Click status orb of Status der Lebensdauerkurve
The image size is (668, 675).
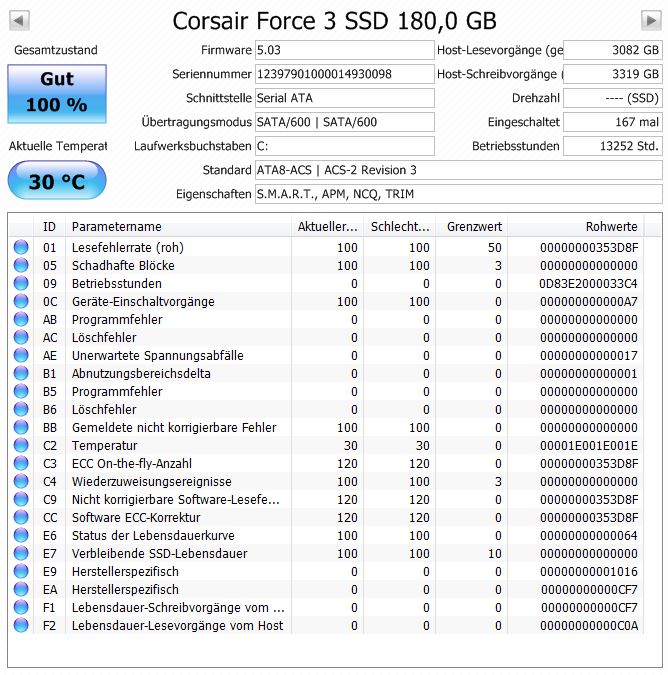[x=21, y=535]
